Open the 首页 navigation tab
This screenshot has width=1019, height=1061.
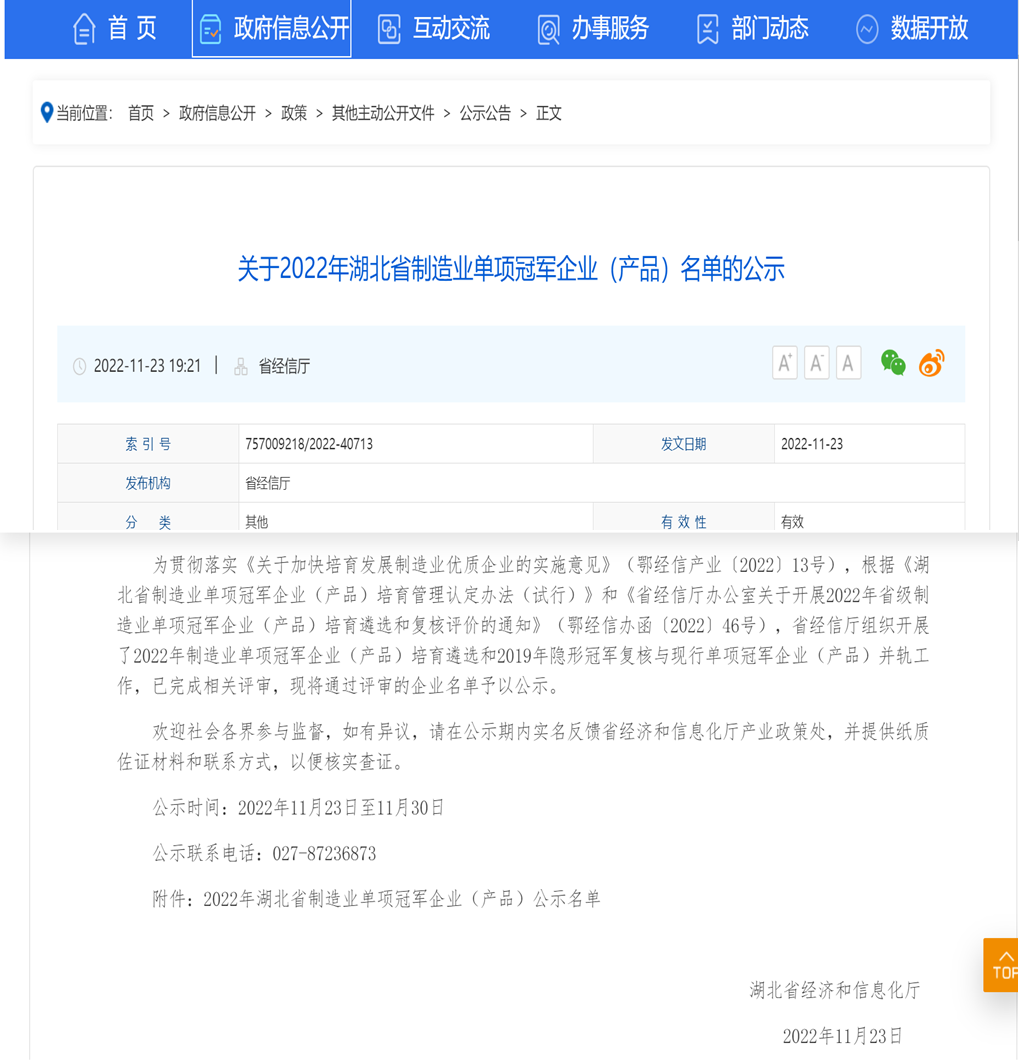[x=115, y=29]
